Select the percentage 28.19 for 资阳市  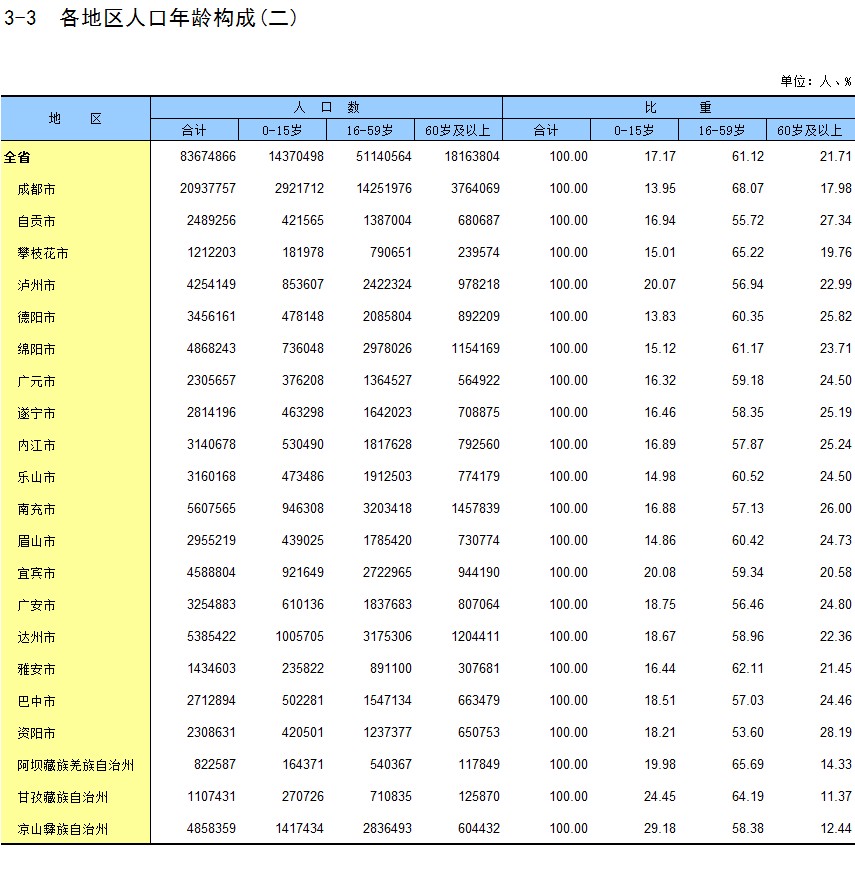(835, 732)
